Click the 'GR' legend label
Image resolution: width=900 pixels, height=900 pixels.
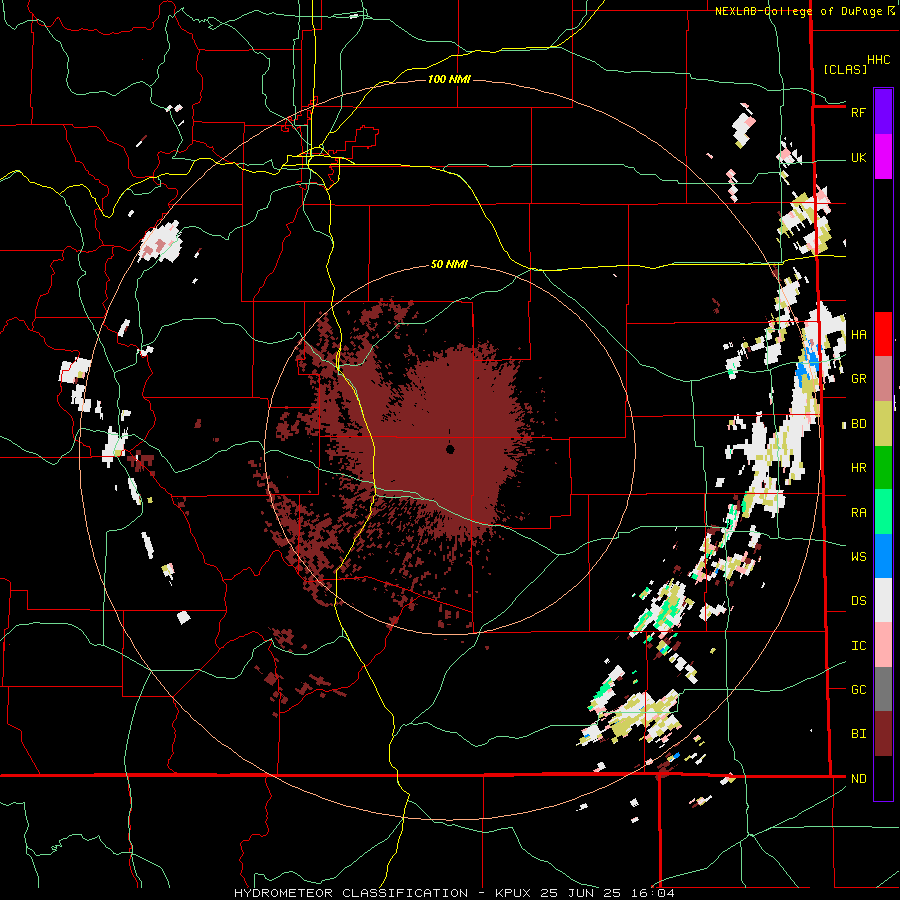pos(858,379)
